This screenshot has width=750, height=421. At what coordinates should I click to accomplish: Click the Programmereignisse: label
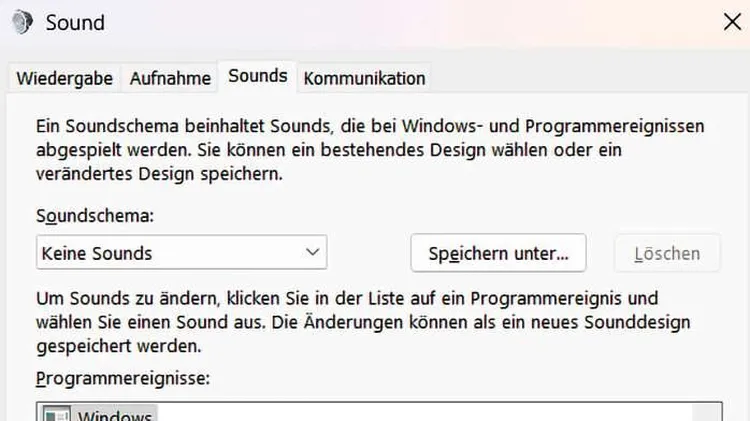(123, 378)
